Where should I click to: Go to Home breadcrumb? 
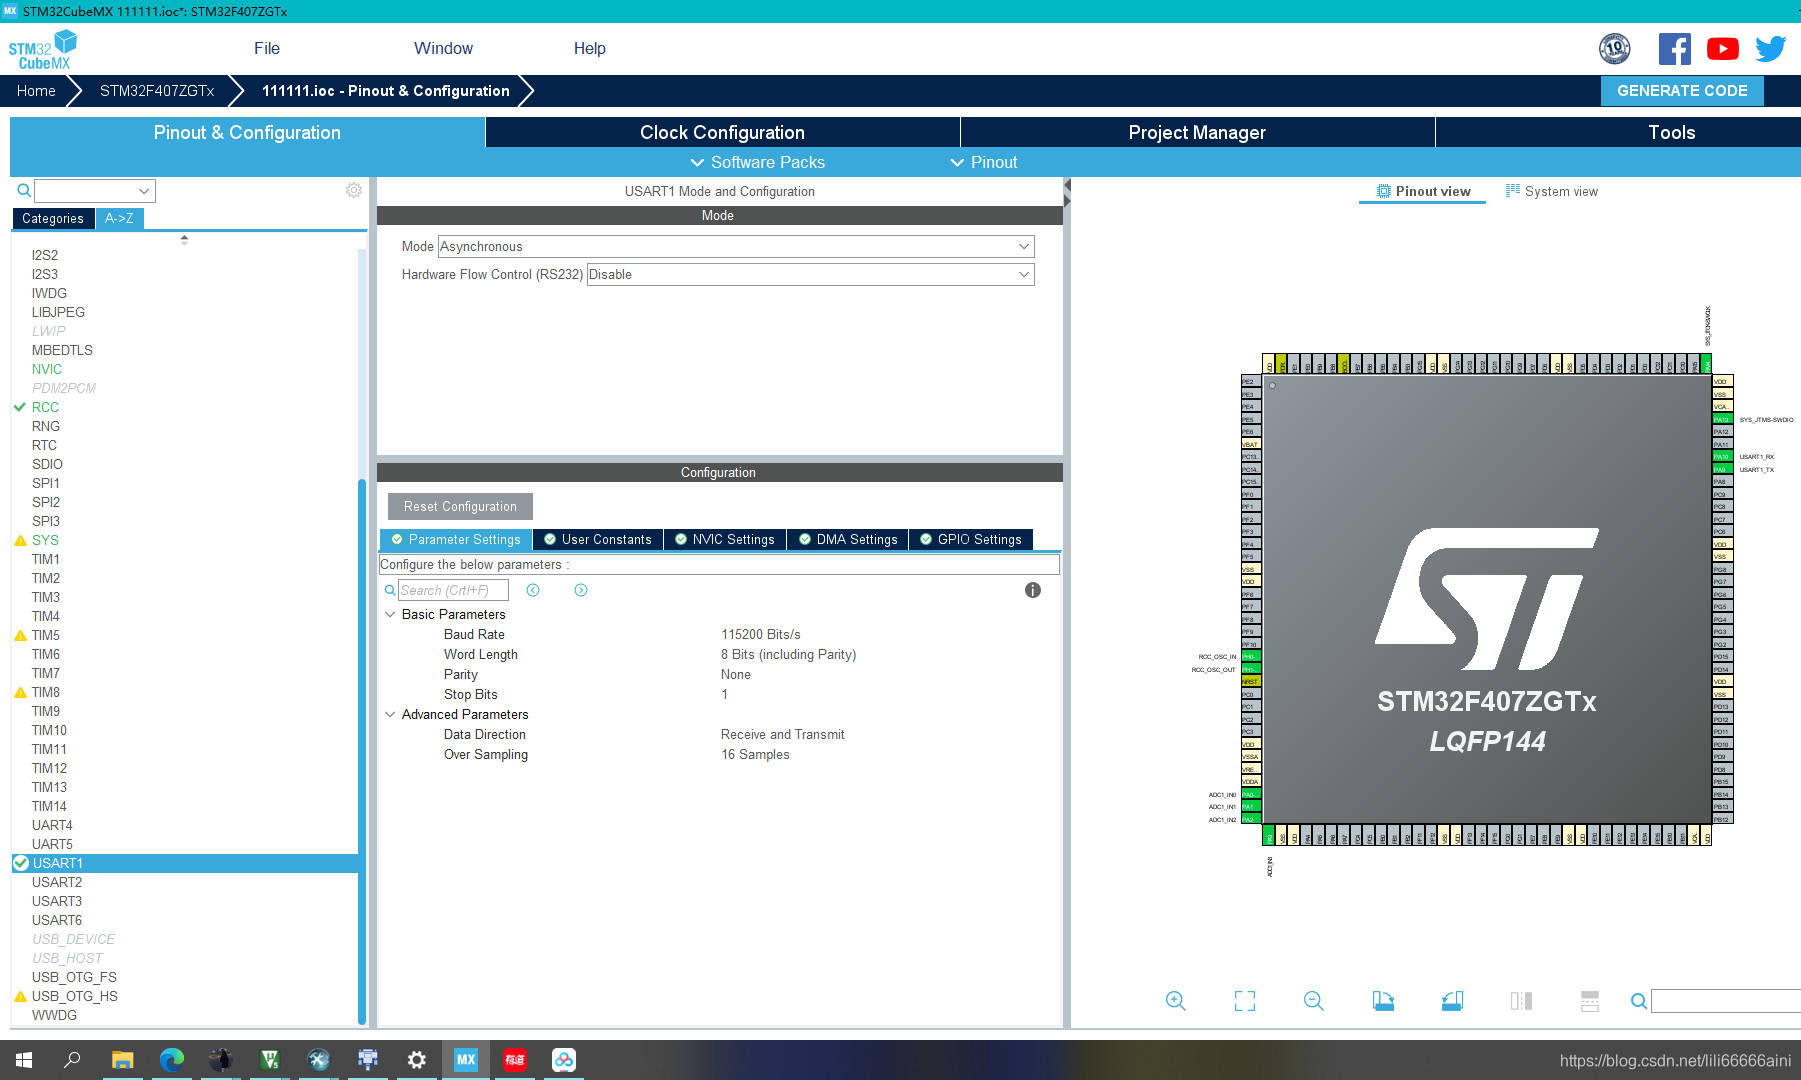point(36,90)
